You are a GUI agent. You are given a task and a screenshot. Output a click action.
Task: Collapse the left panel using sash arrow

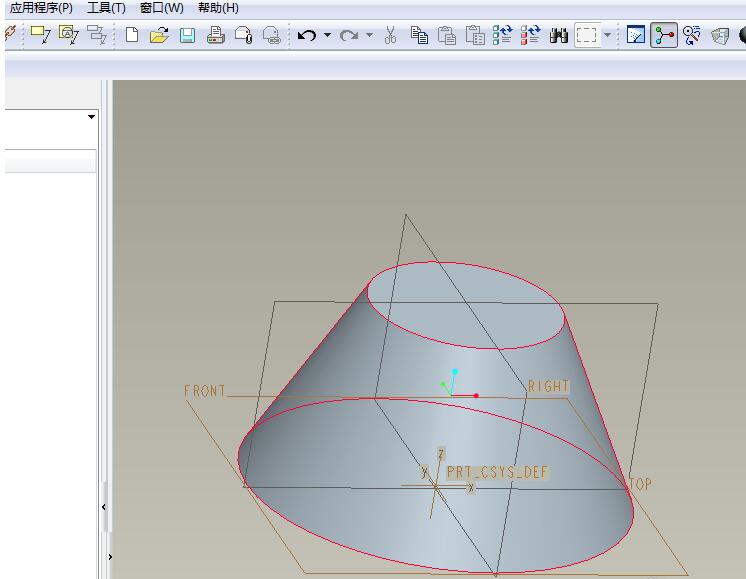(x=103, y=508)
